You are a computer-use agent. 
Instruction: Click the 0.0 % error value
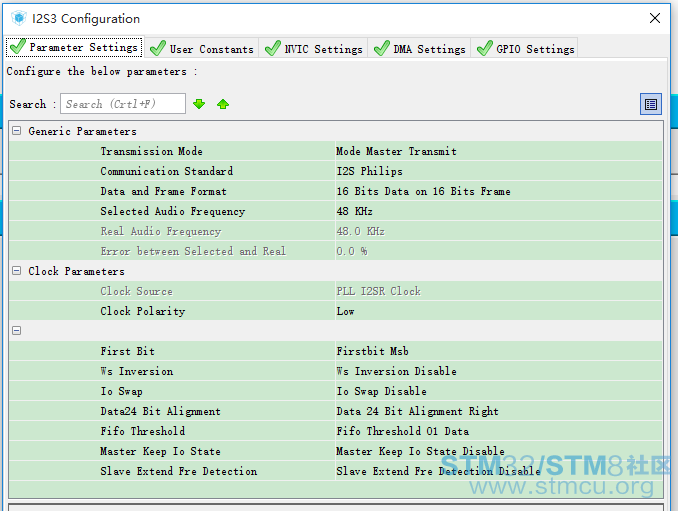tap(352, 251)
